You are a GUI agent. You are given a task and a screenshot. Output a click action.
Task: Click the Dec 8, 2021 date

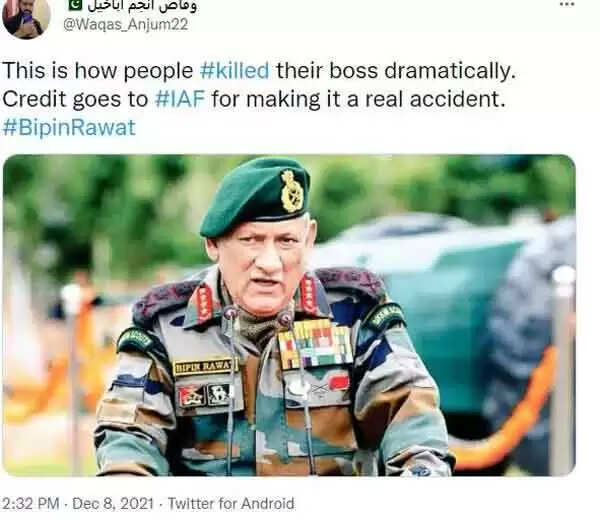[x=112, y=504]
